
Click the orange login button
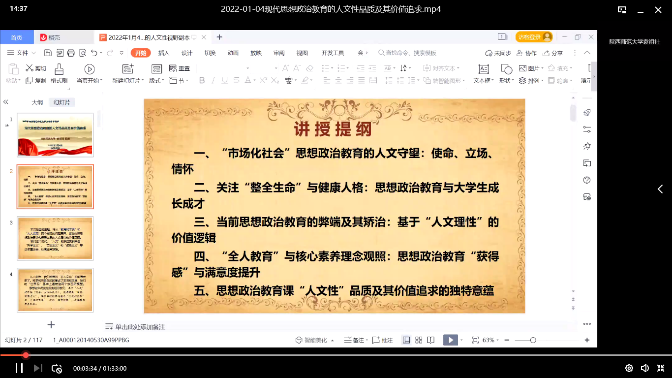534,37
